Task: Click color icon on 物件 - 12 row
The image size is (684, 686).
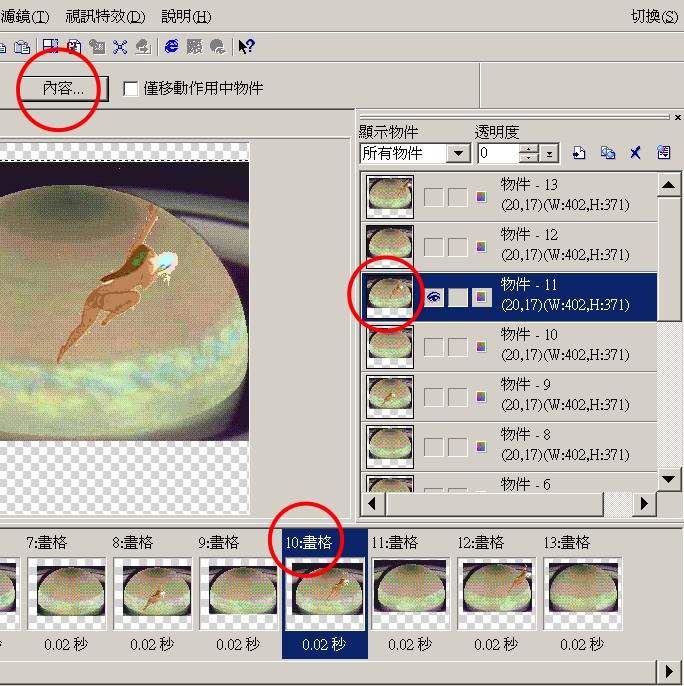Action: tap(481, 247)
